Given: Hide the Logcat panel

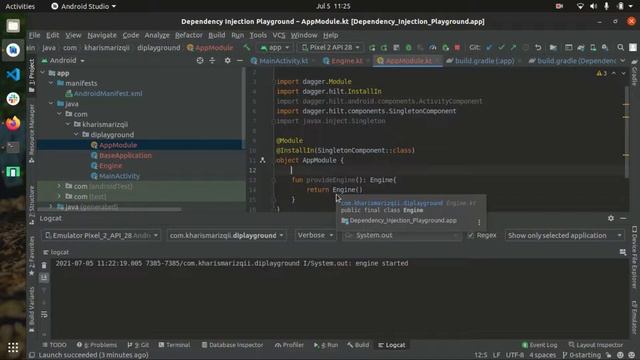Looking at the screenshot, I should 623,218.
